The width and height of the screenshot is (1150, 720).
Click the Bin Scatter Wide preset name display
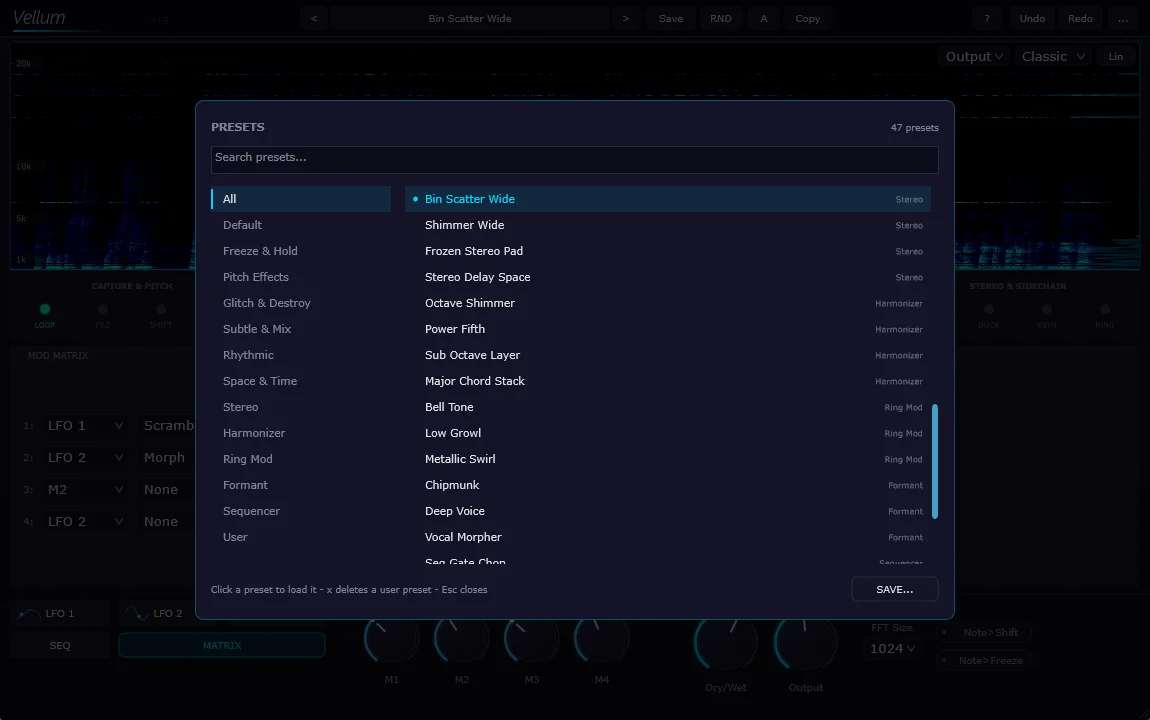click(469, 18)
